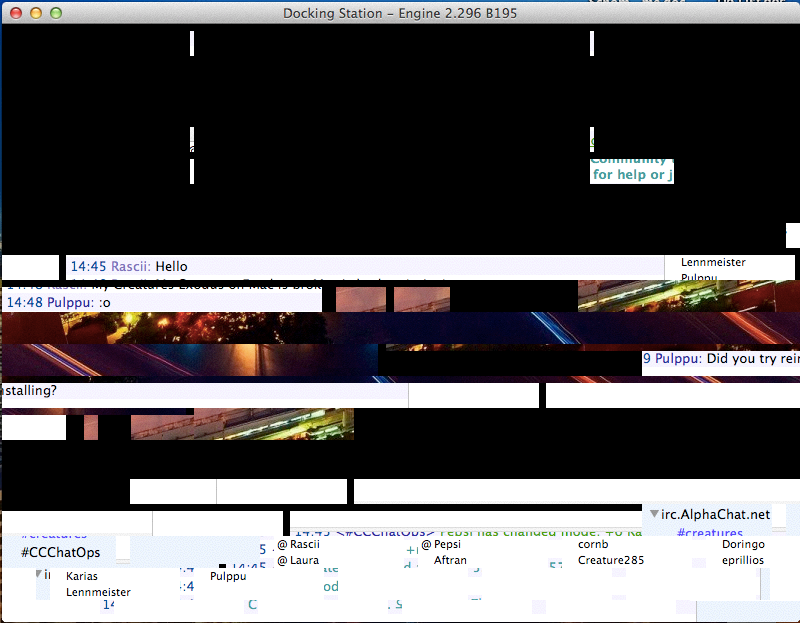Screen dimensions: 800x623
Task: Select operator @ Laura in user list
Action: pos(298,561)
